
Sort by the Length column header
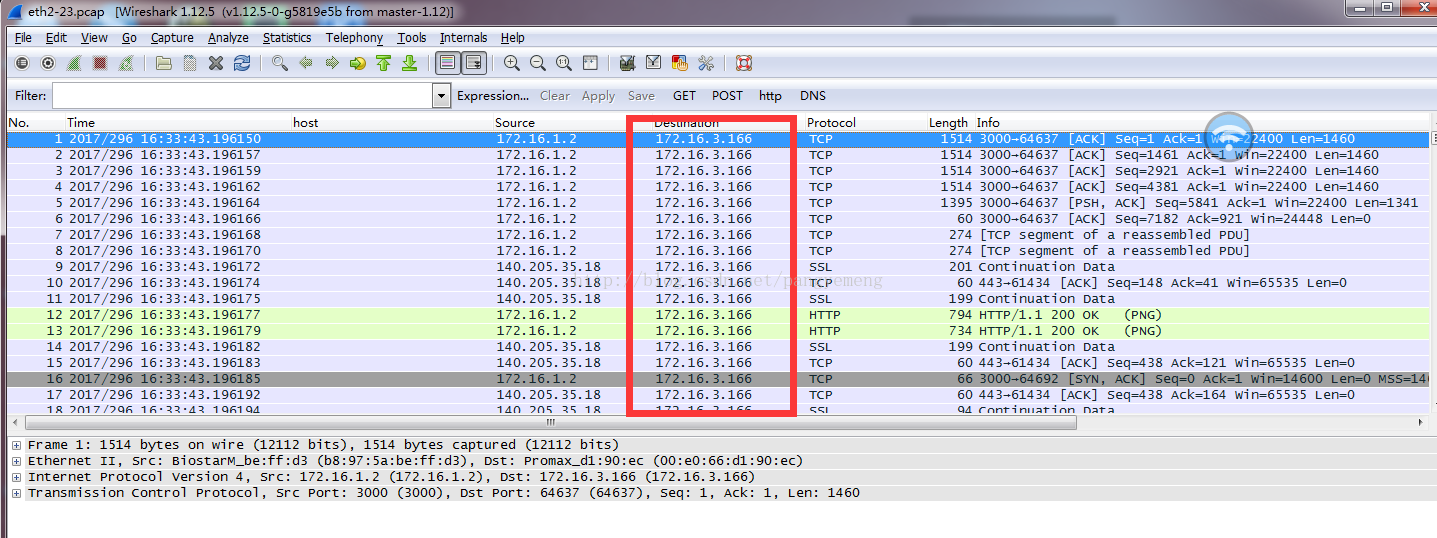coord(949,123)
